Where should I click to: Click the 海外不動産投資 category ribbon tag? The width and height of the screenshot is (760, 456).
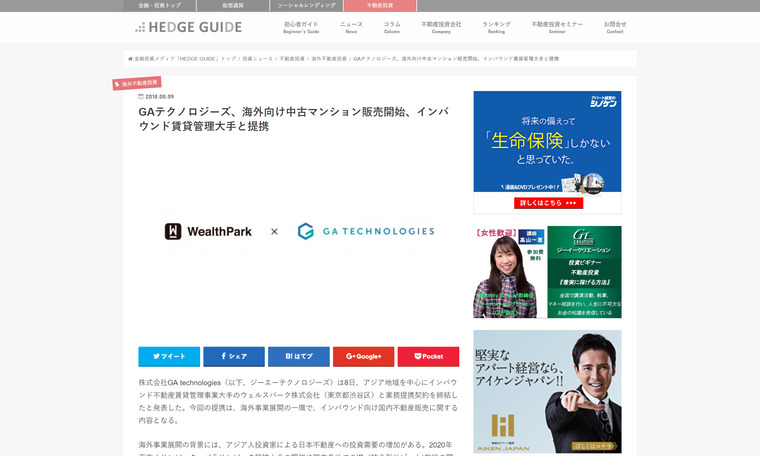coord(136,83)
